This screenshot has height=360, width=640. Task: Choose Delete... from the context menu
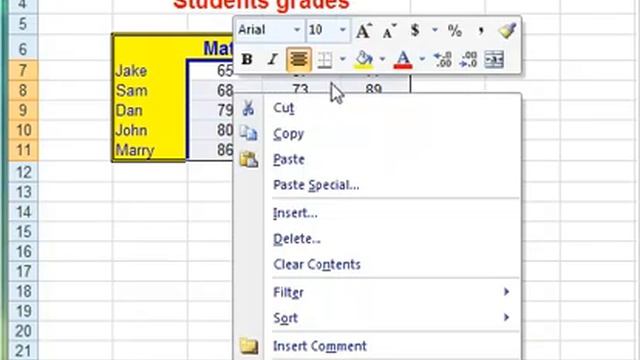(377, 239)
